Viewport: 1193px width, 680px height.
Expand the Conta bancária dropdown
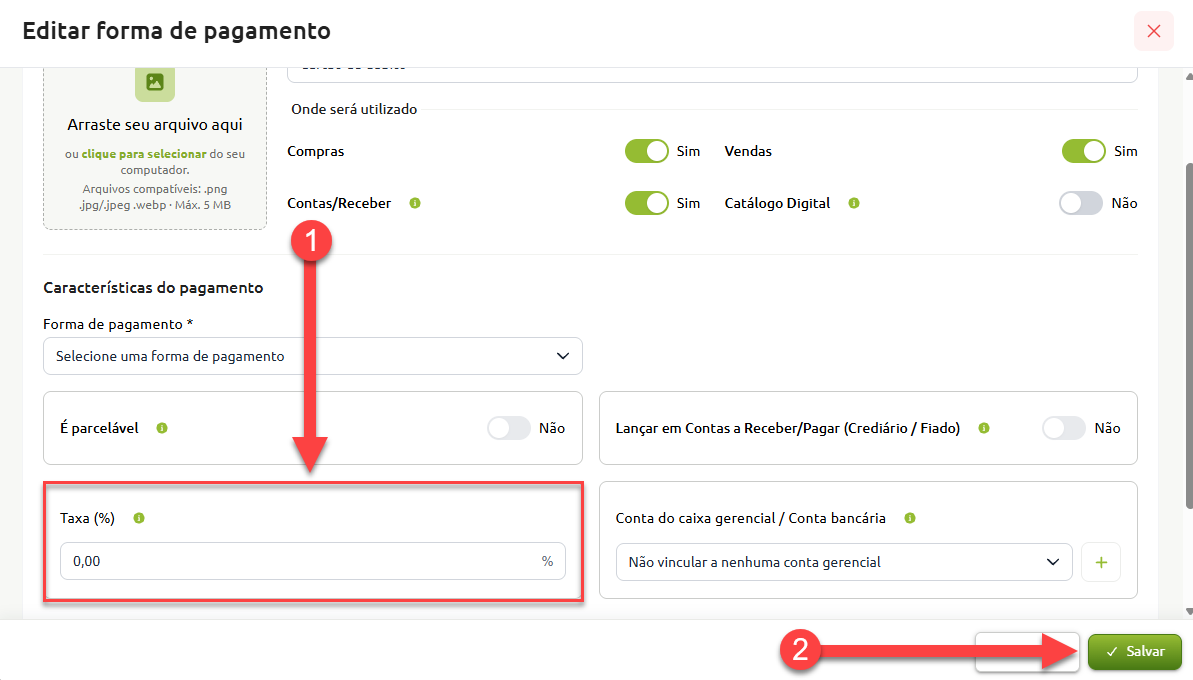pyautogui.click(x=844, y=562)
